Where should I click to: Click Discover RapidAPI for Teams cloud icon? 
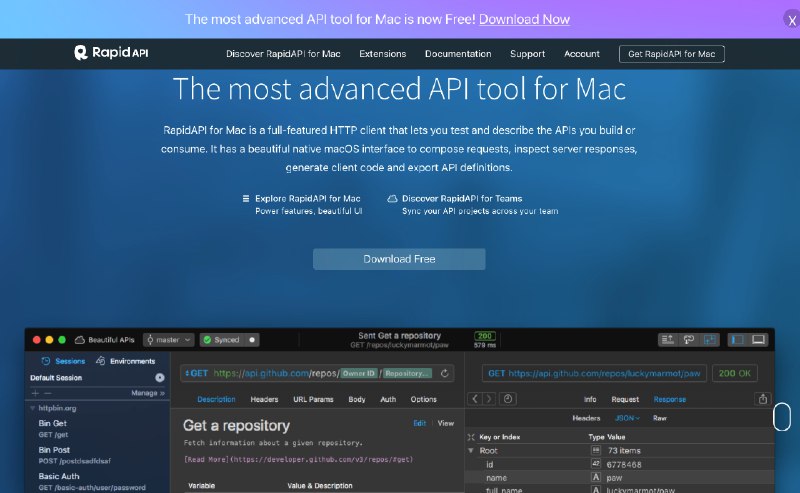(x=392, y=199)
